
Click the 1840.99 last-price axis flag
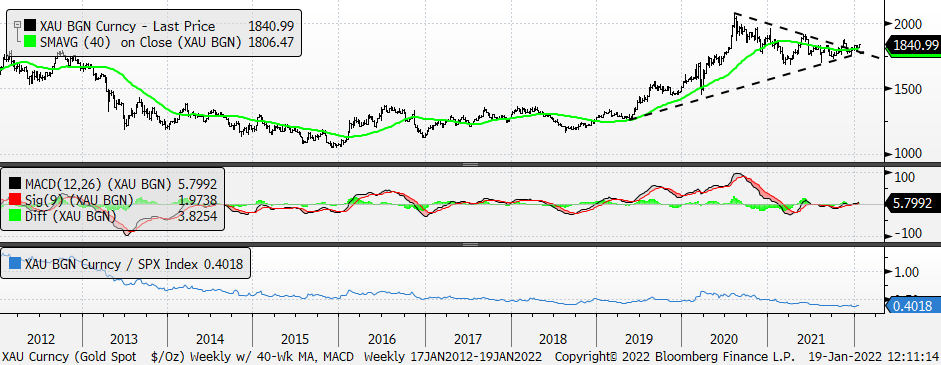[x=914, y=46]
